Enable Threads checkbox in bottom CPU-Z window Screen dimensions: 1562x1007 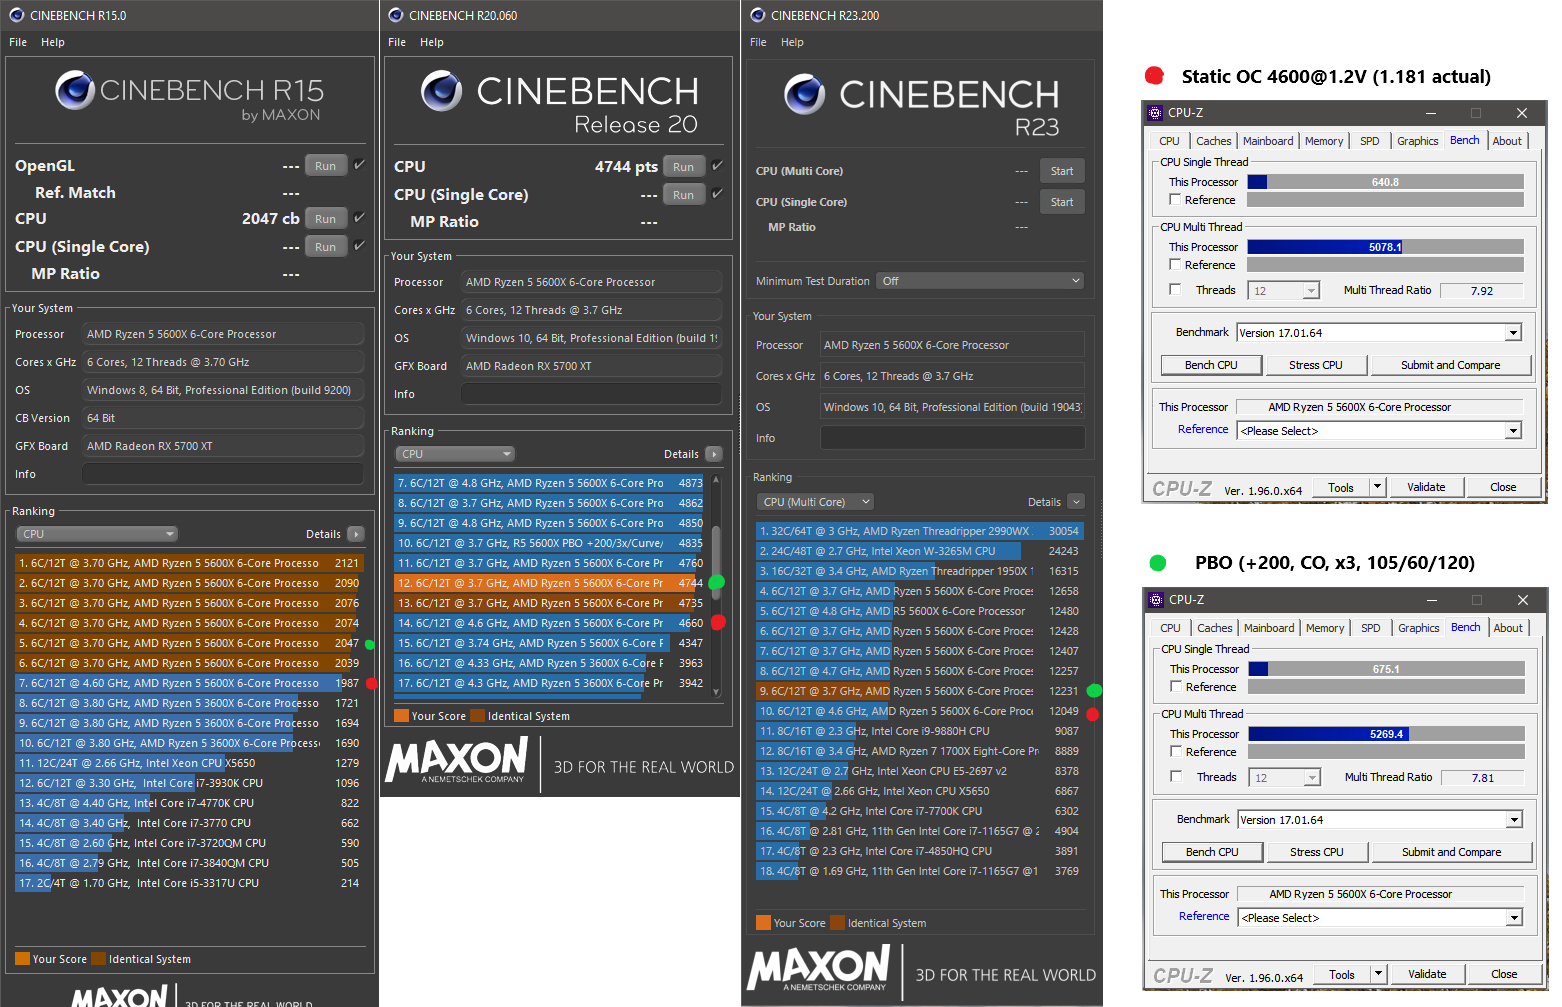click(x=1176, y=777)
